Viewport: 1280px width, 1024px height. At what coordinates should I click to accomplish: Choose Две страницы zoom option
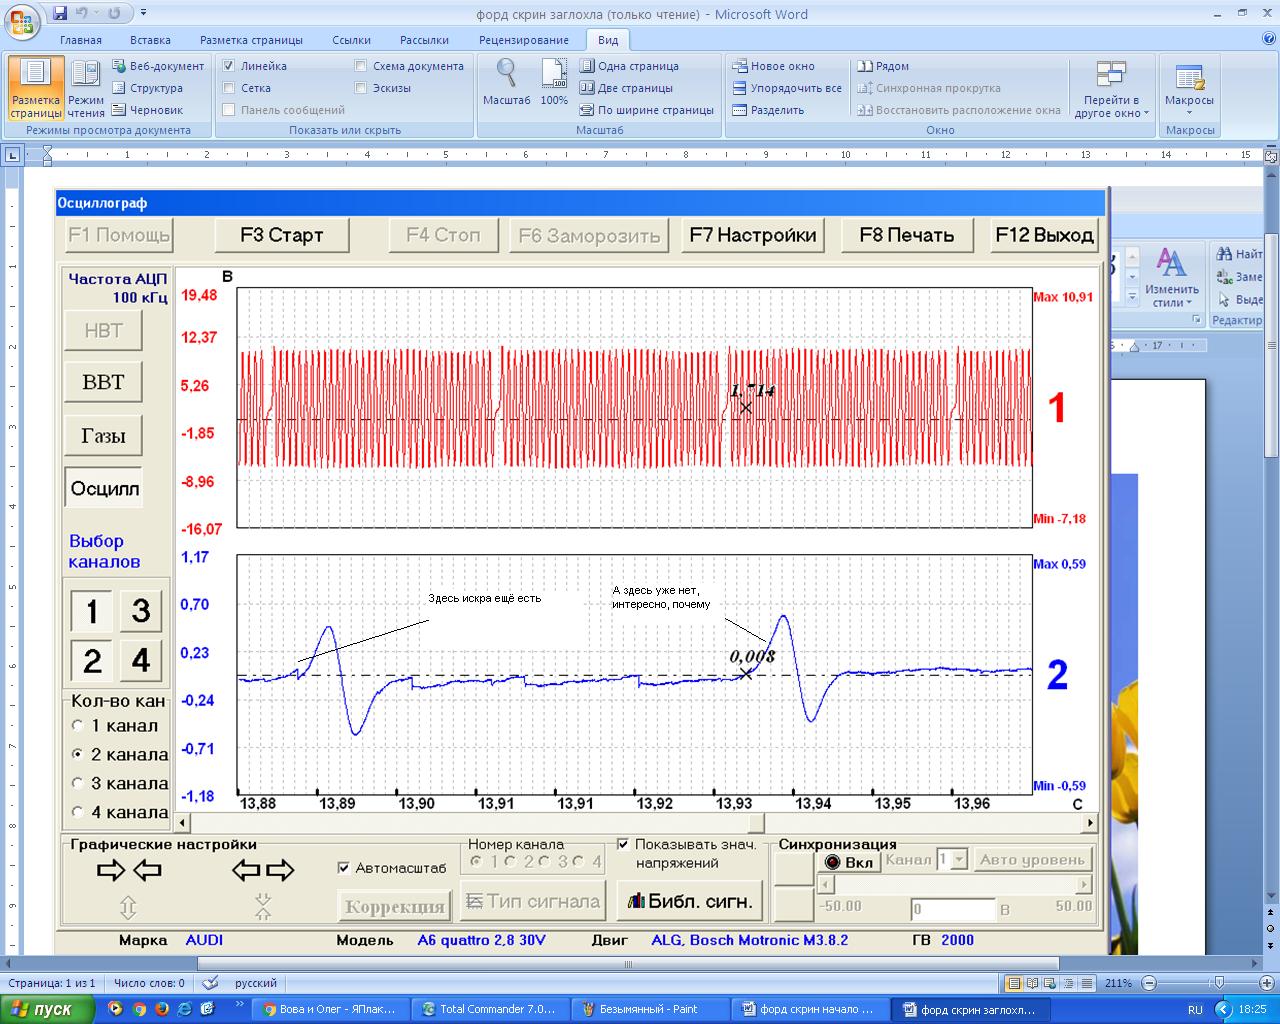click(x=628, y=88)
